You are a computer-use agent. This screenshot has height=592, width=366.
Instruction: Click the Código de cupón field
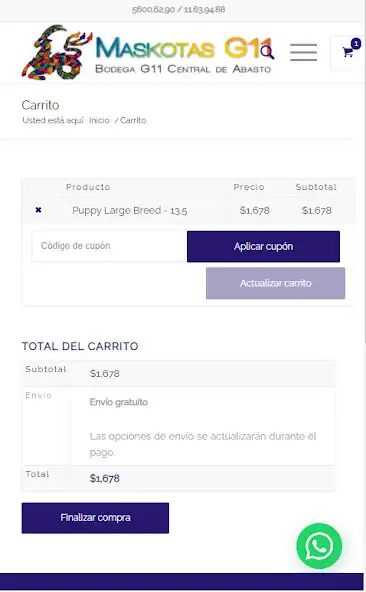point(108,246)
